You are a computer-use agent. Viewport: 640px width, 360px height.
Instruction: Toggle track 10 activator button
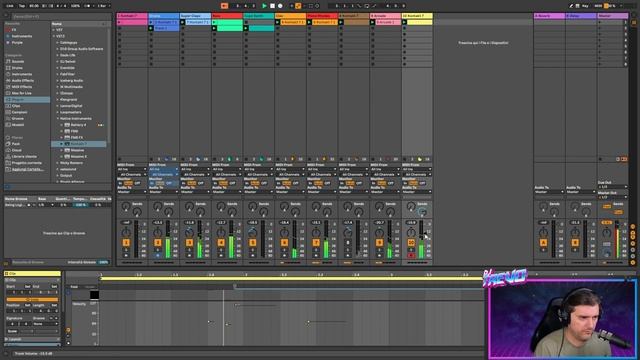click(x=411, y=242)
